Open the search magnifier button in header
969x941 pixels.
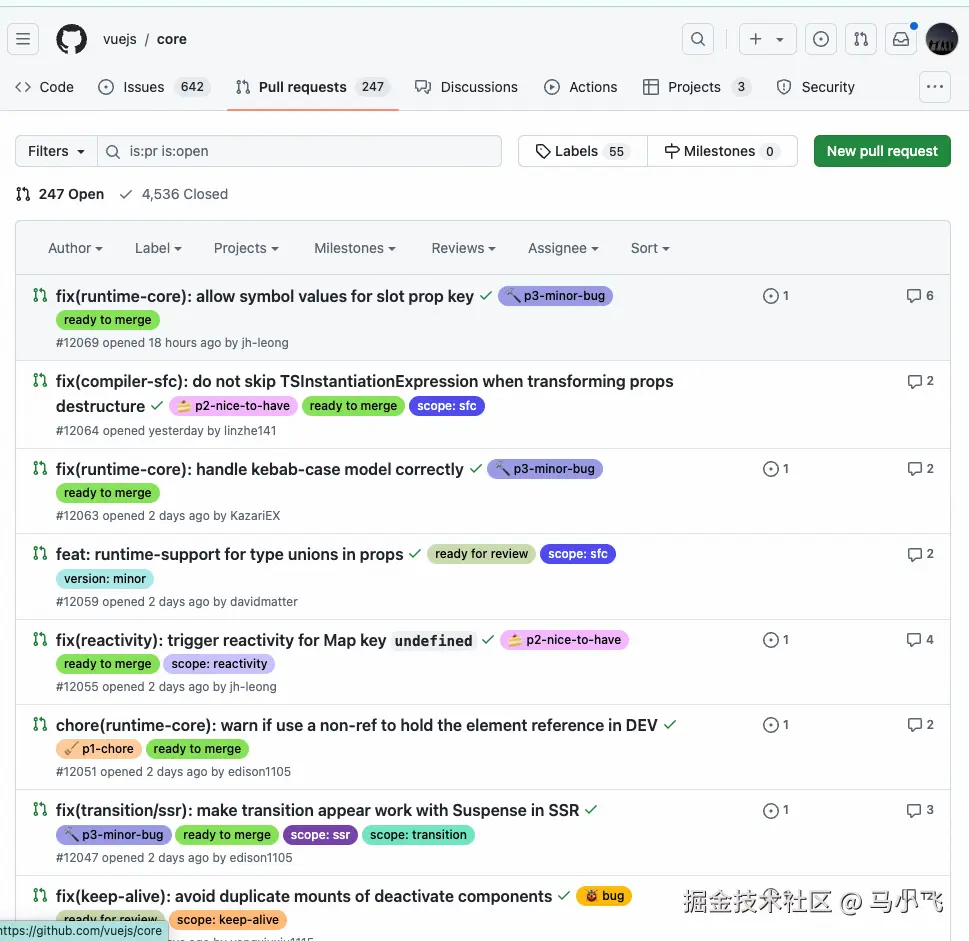pos(698,39)
